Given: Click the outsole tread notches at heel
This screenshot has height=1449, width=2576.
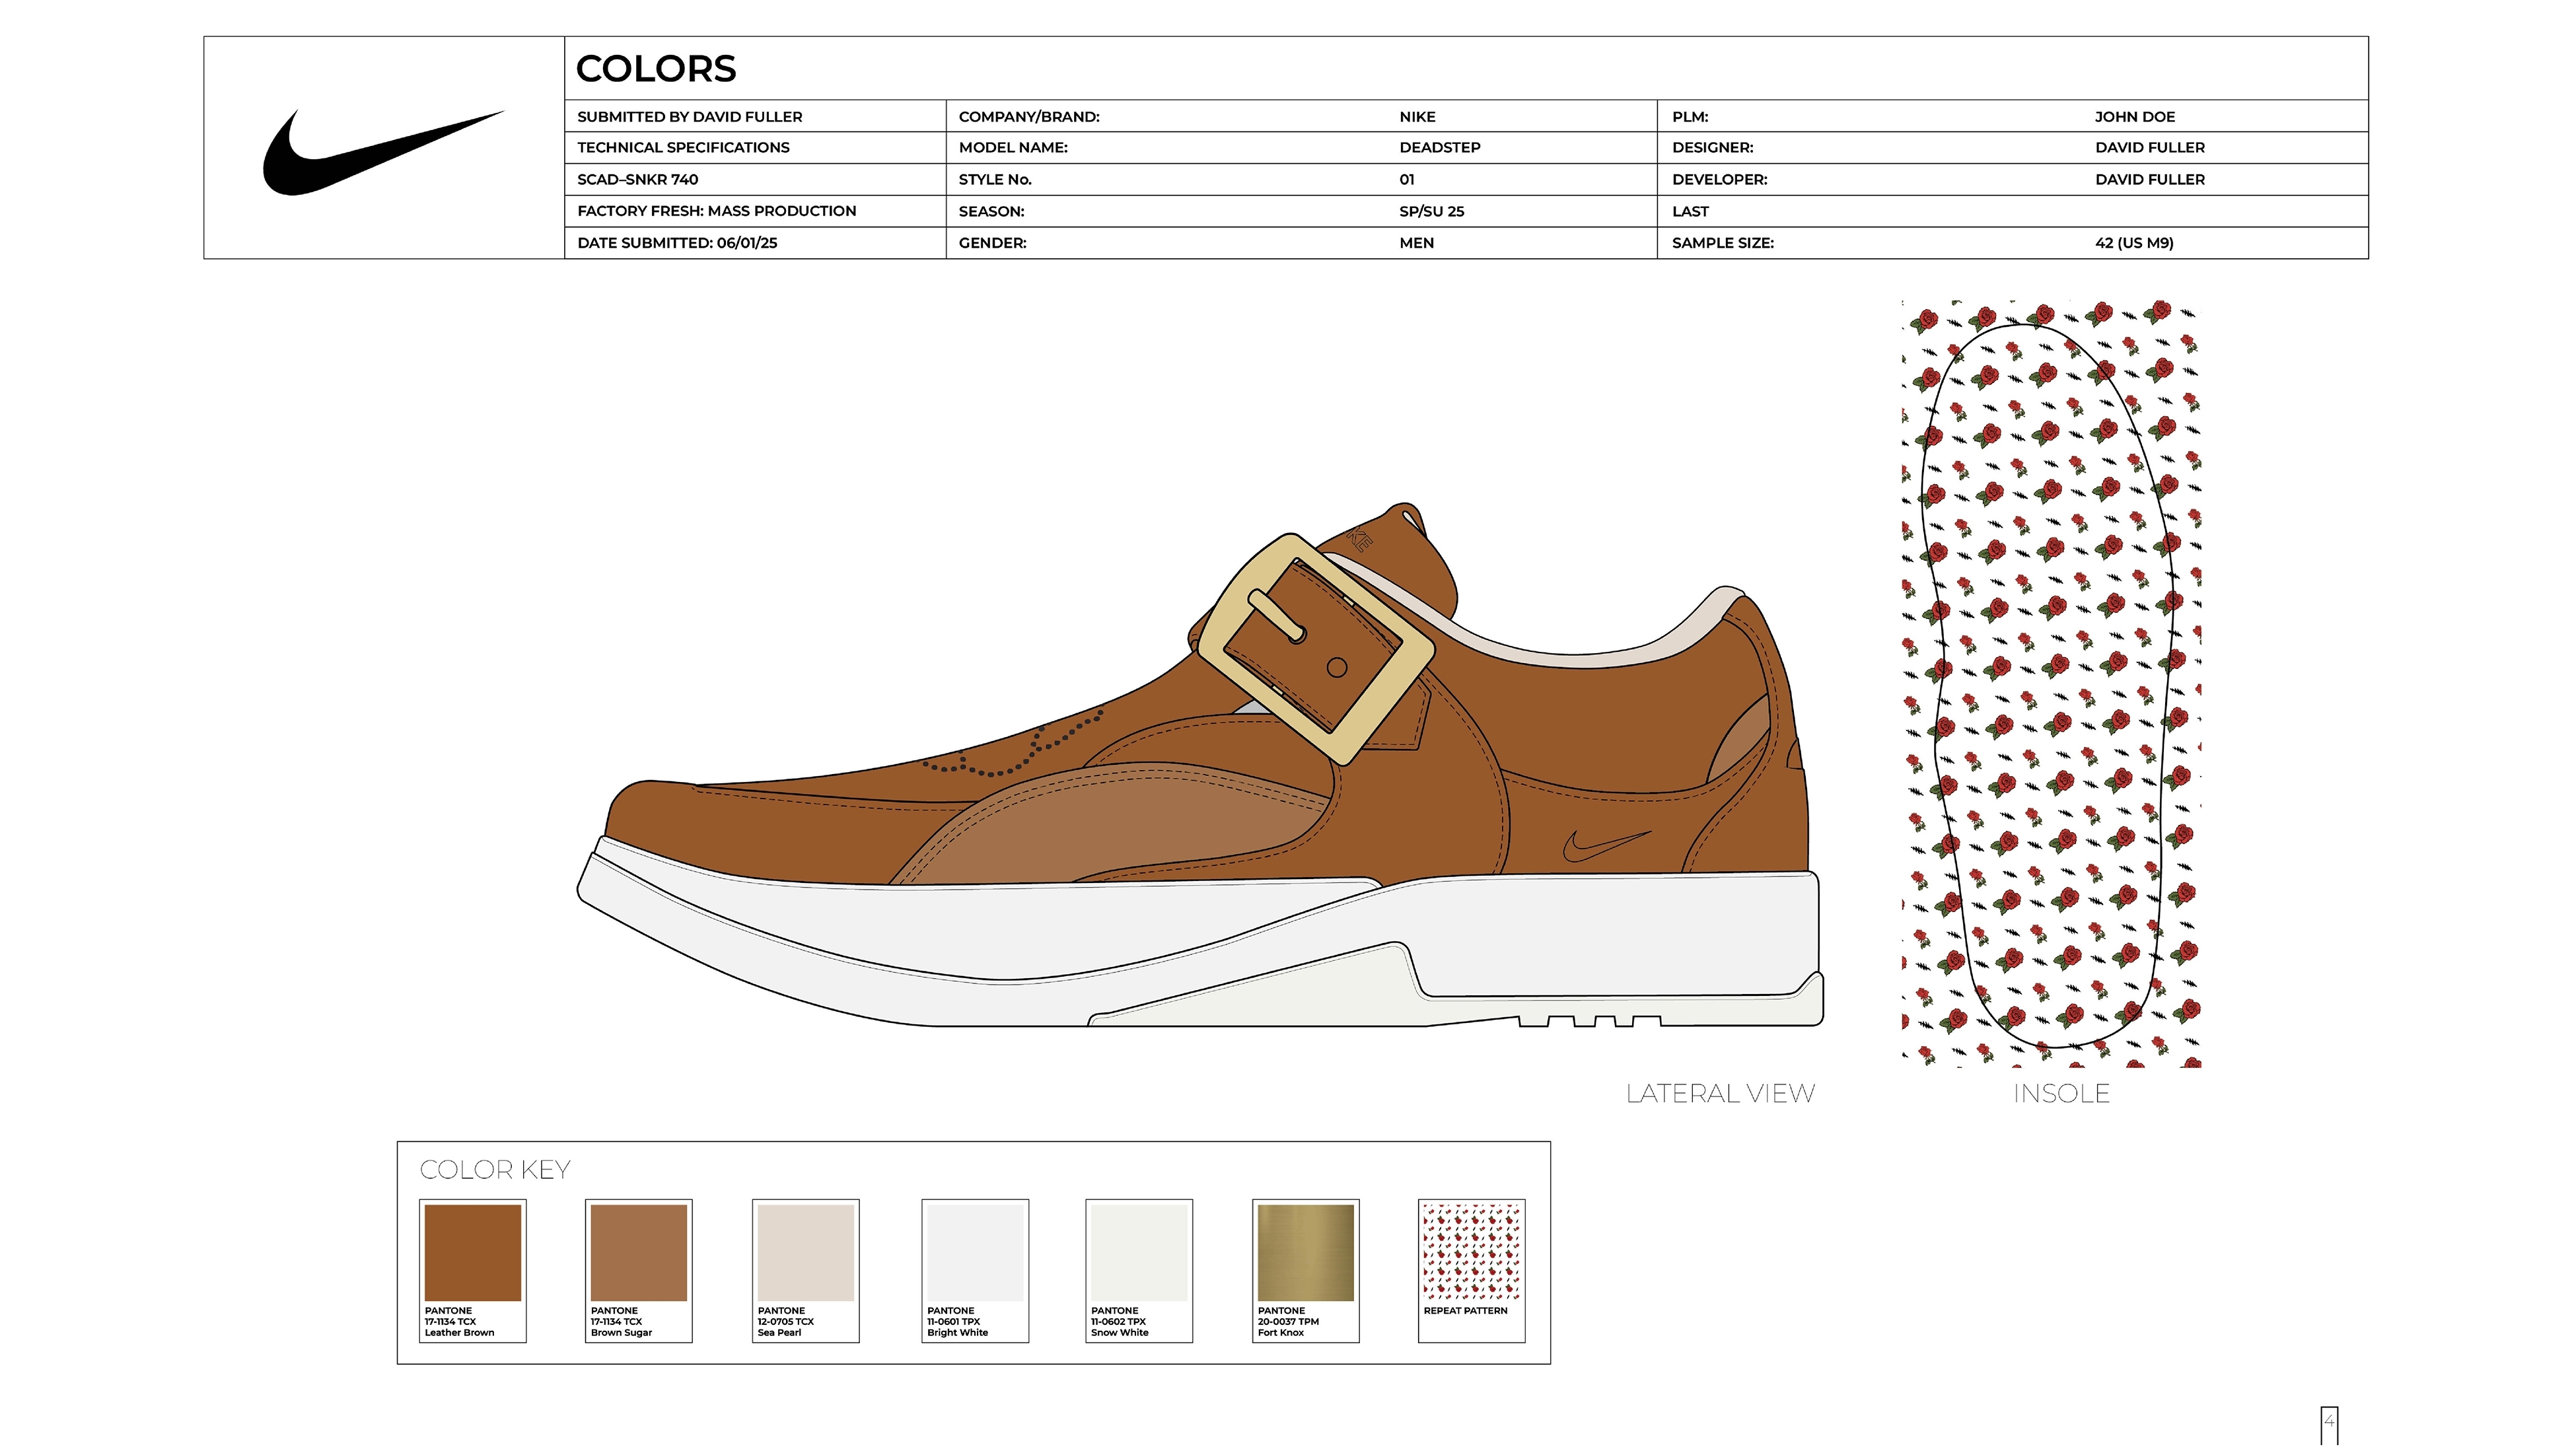Looking at the screenshot, I should coord(1590,1021).
